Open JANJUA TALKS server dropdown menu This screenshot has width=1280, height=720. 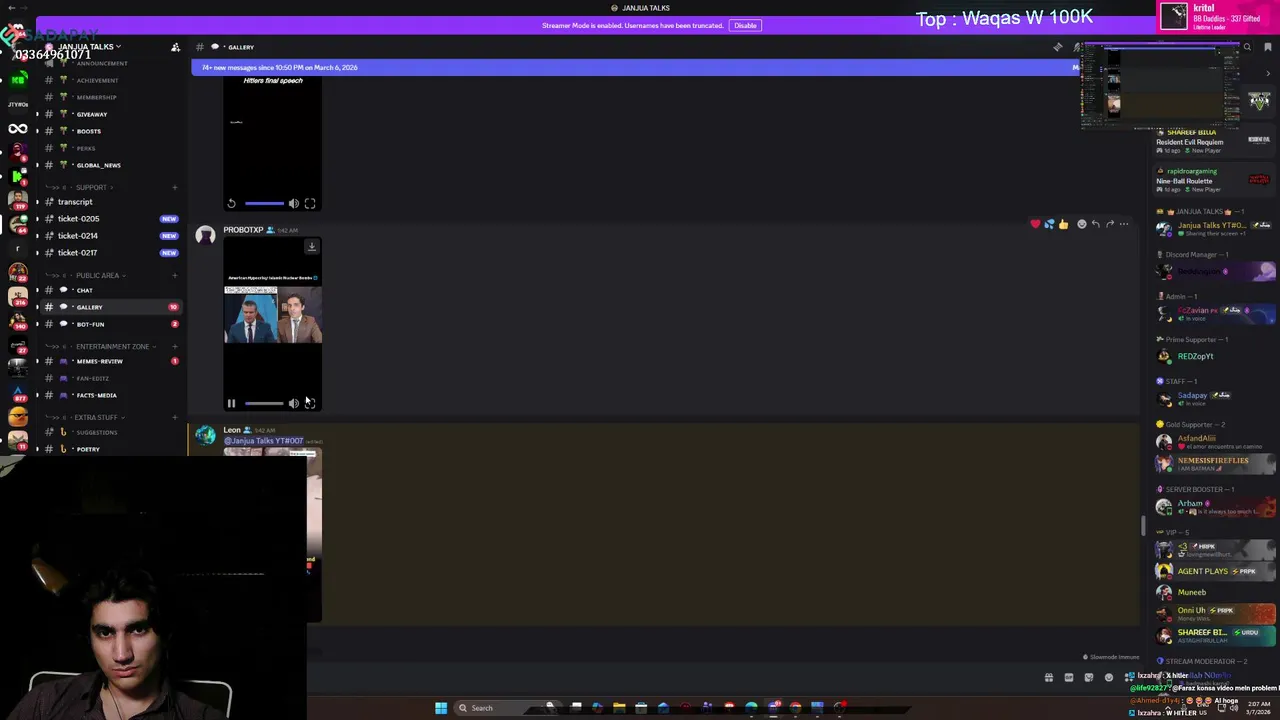pyautogui.click(x=89, y=47)
